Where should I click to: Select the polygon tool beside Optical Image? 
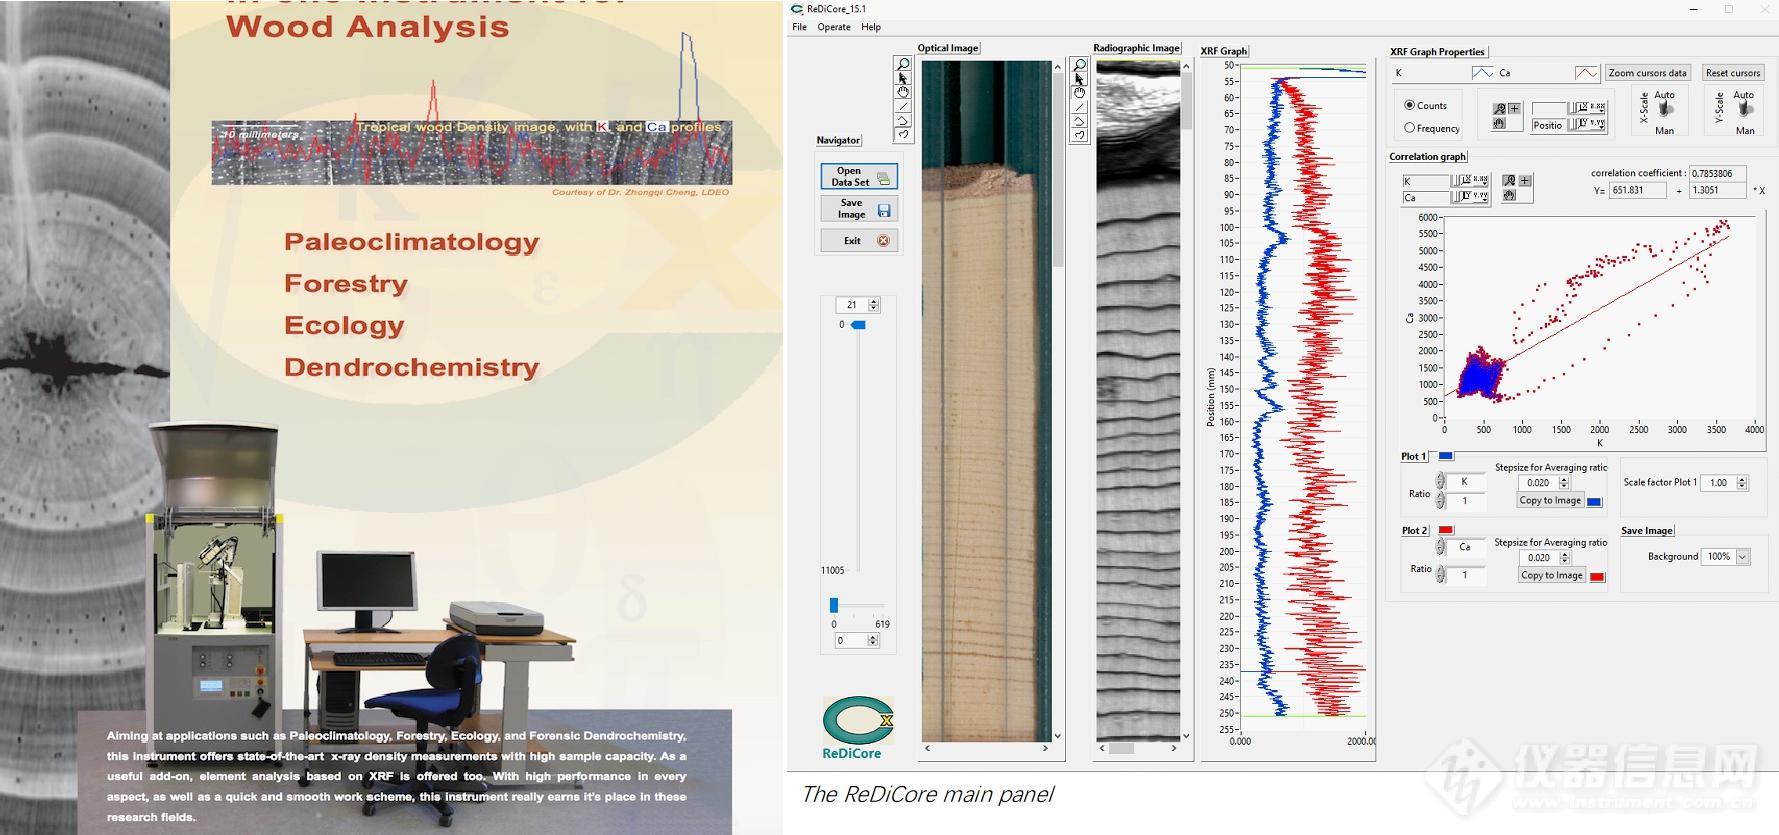click(x=902, y=120)
